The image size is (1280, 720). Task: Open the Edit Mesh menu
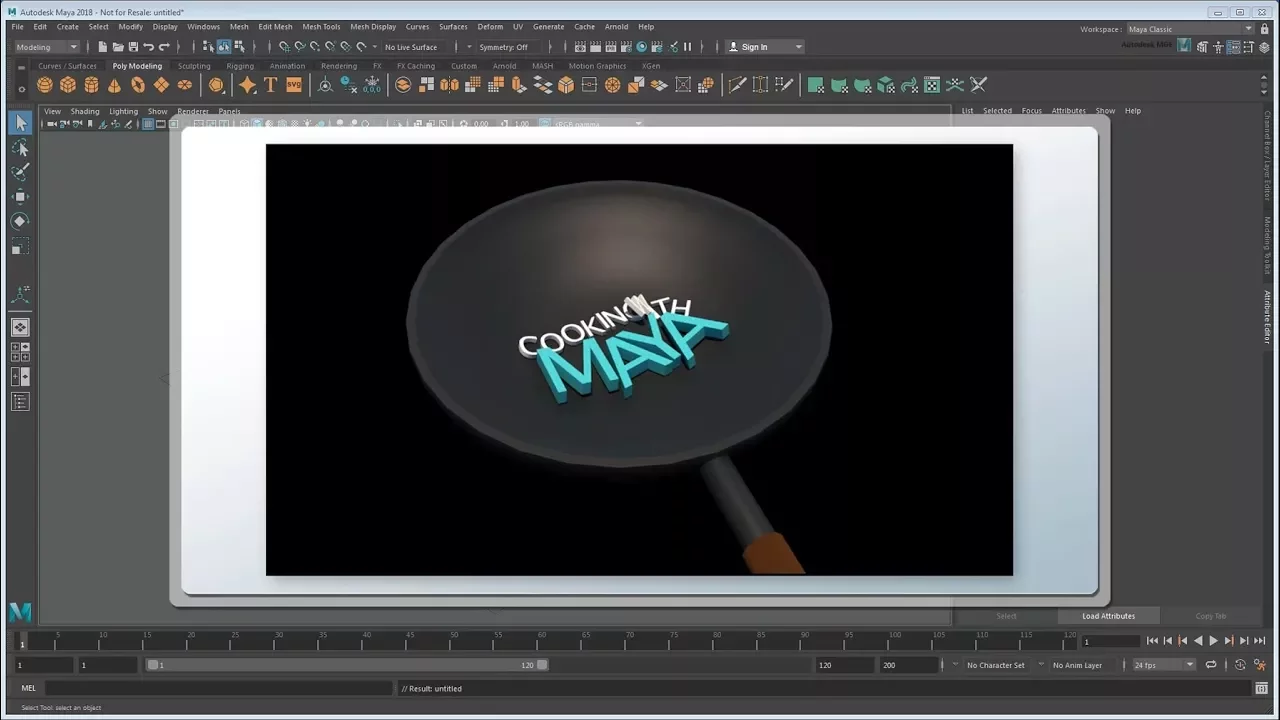275,27
